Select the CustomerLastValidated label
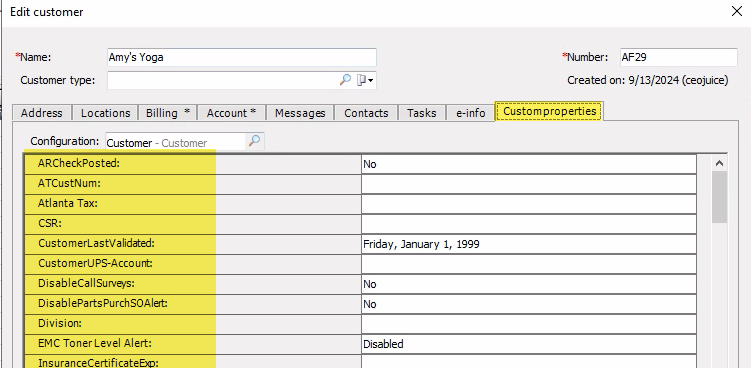This screenshot has width=751, height=368. click(96, 243)
